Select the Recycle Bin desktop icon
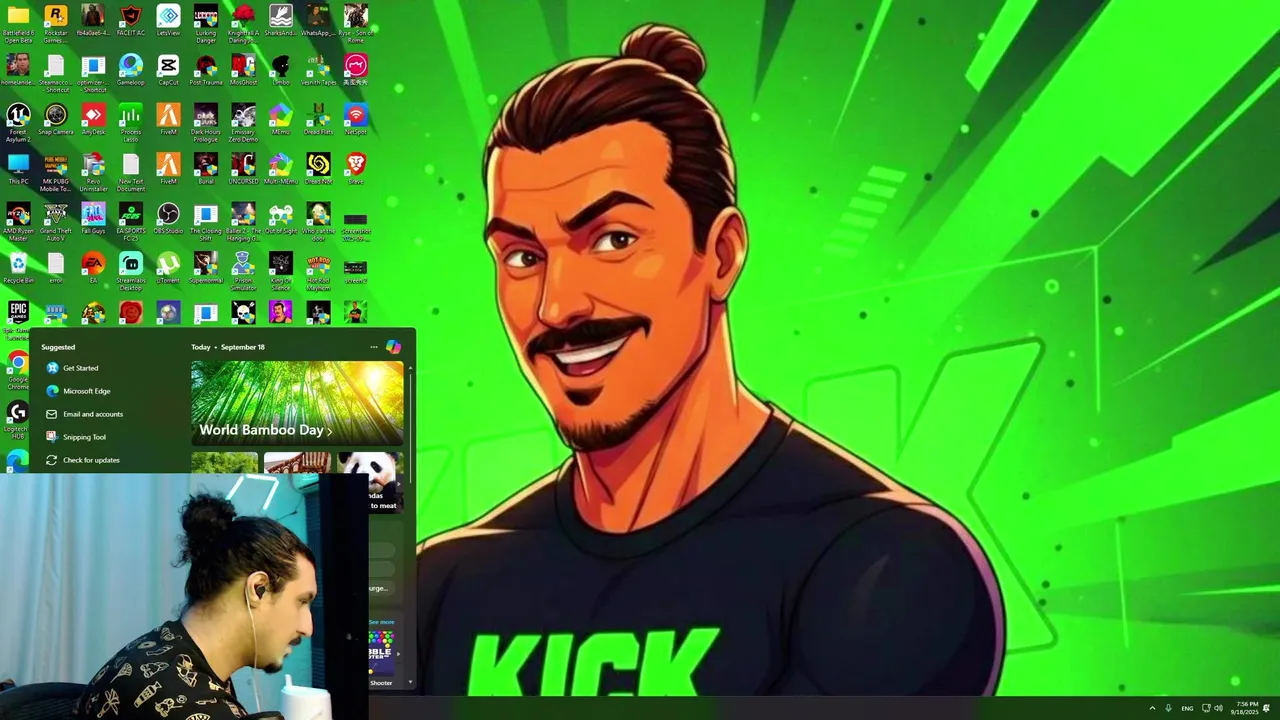This screenshot has height=720, width=1280. coord(18,269)
